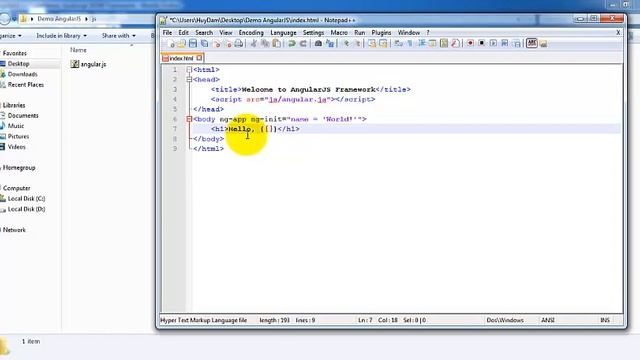Select the angular.js file in Explorer
The width and height of the screenshot is (640, 360).
click(89, 64)
